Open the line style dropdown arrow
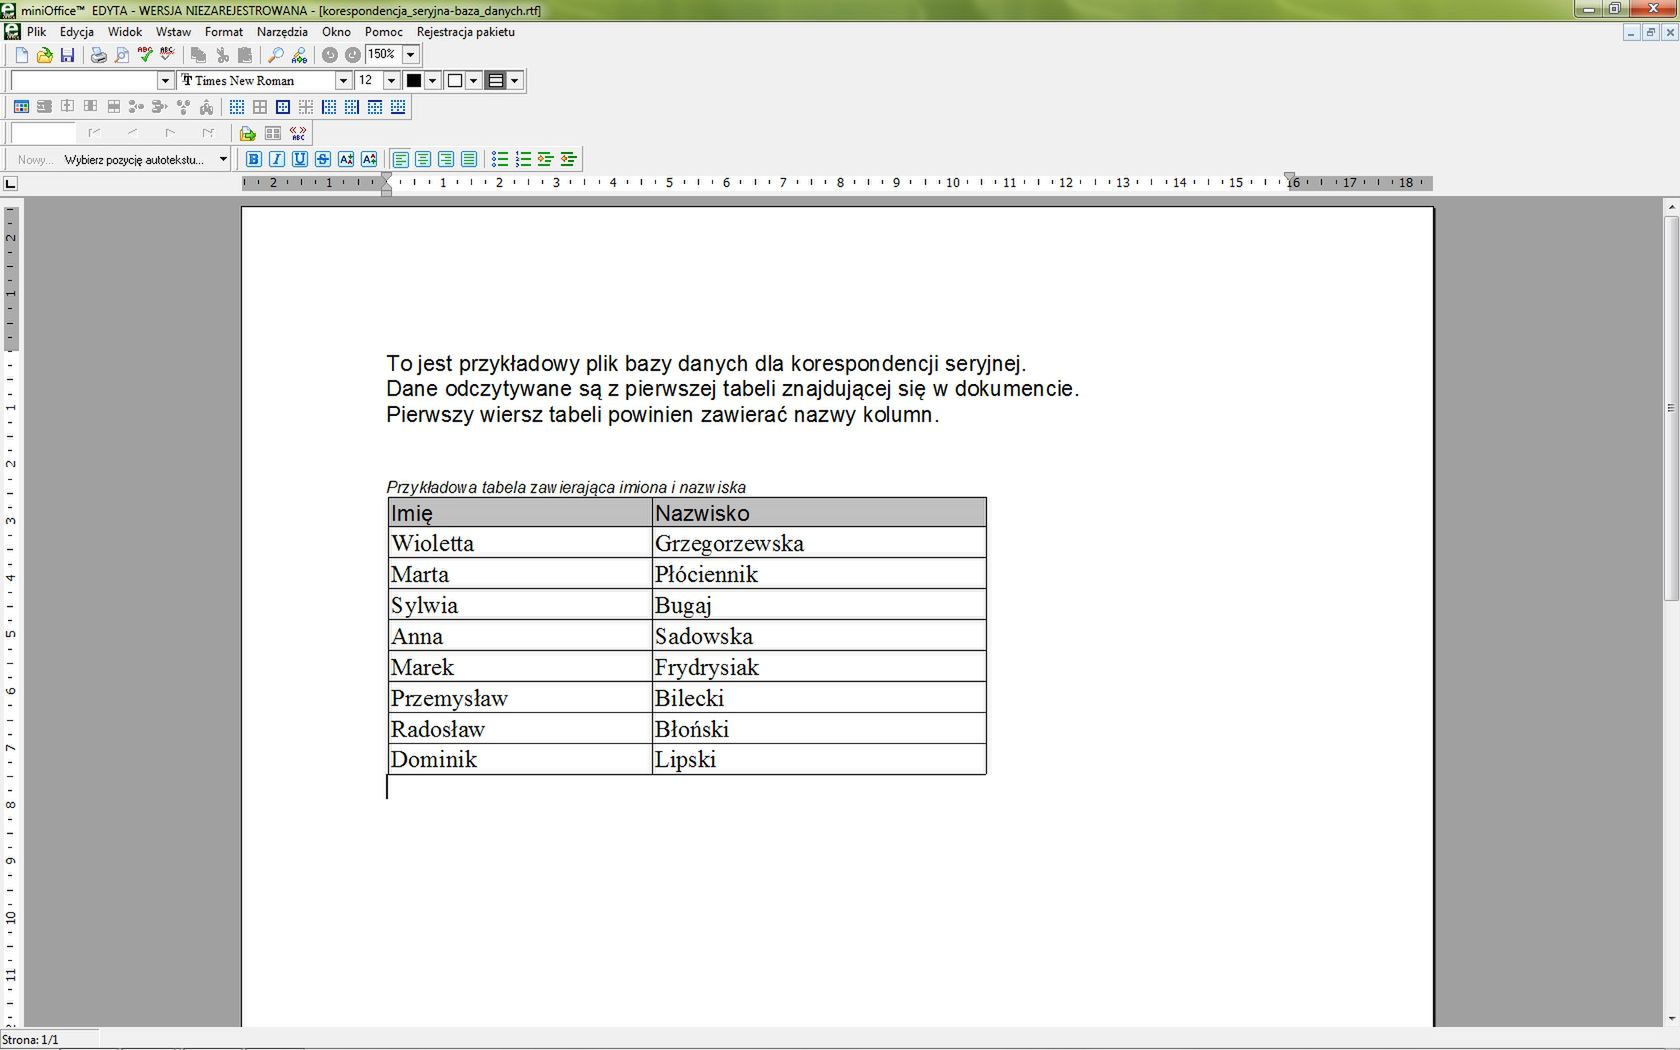Viewport: 1680px width, 1050px height. tap(514, 81)
